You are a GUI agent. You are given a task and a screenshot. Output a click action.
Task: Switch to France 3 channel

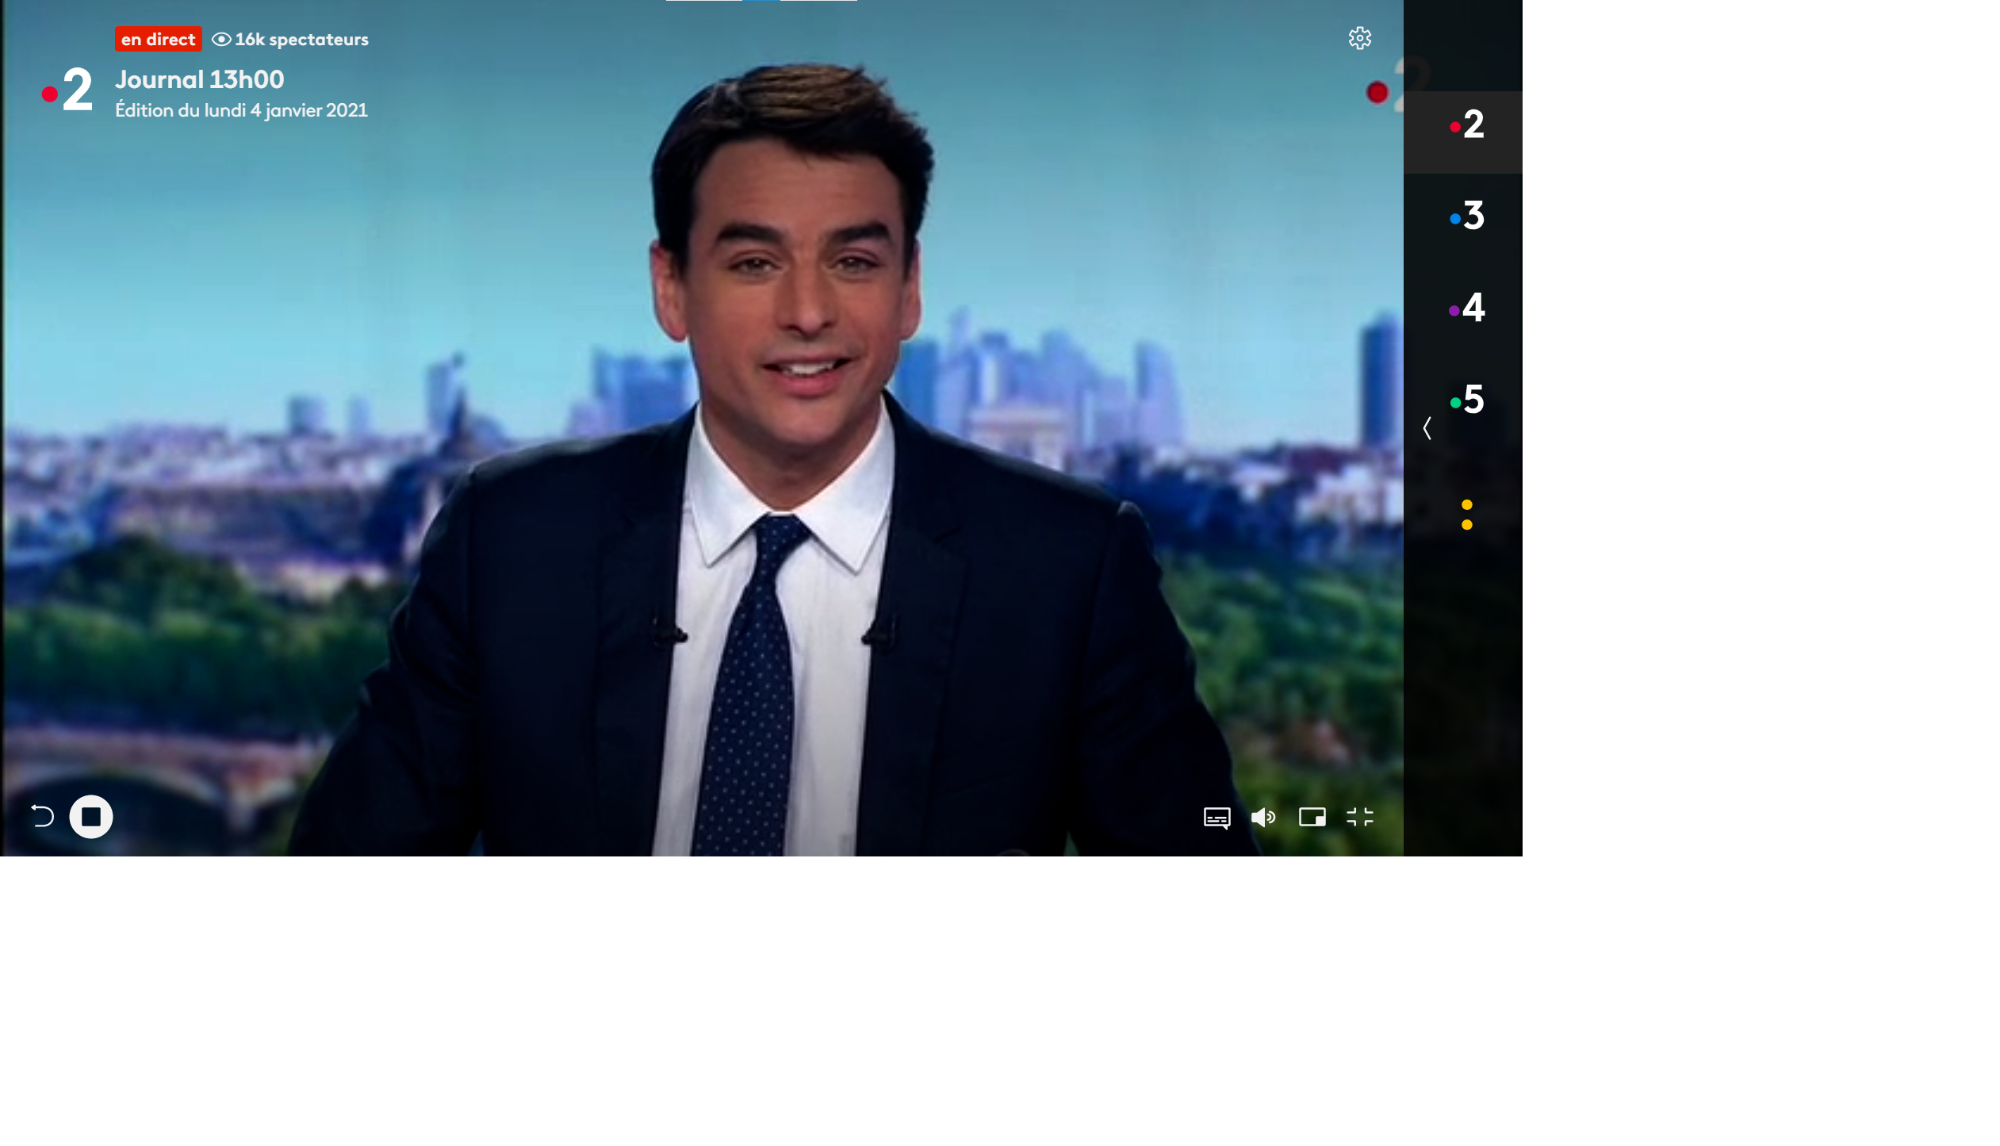click(x=1466, y=216)
